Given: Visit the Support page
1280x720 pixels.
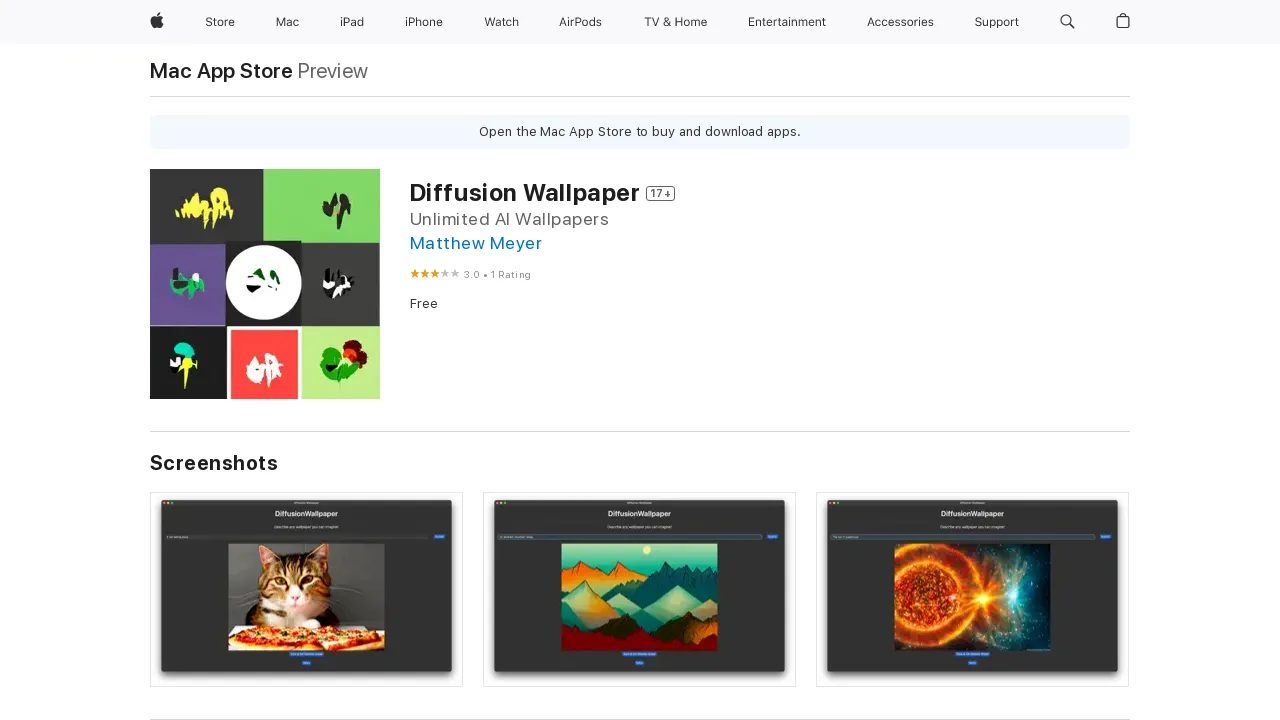Looking at the screenshot, I should (996, 21).
